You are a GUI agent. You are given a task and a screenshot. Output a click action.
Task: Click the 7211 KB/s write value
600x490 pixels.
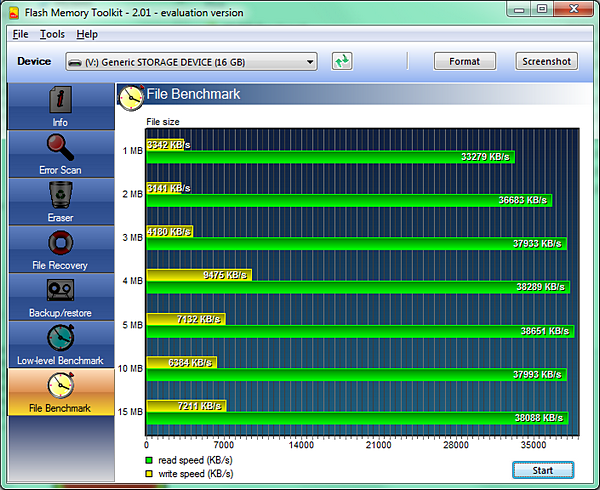[200, 406]
